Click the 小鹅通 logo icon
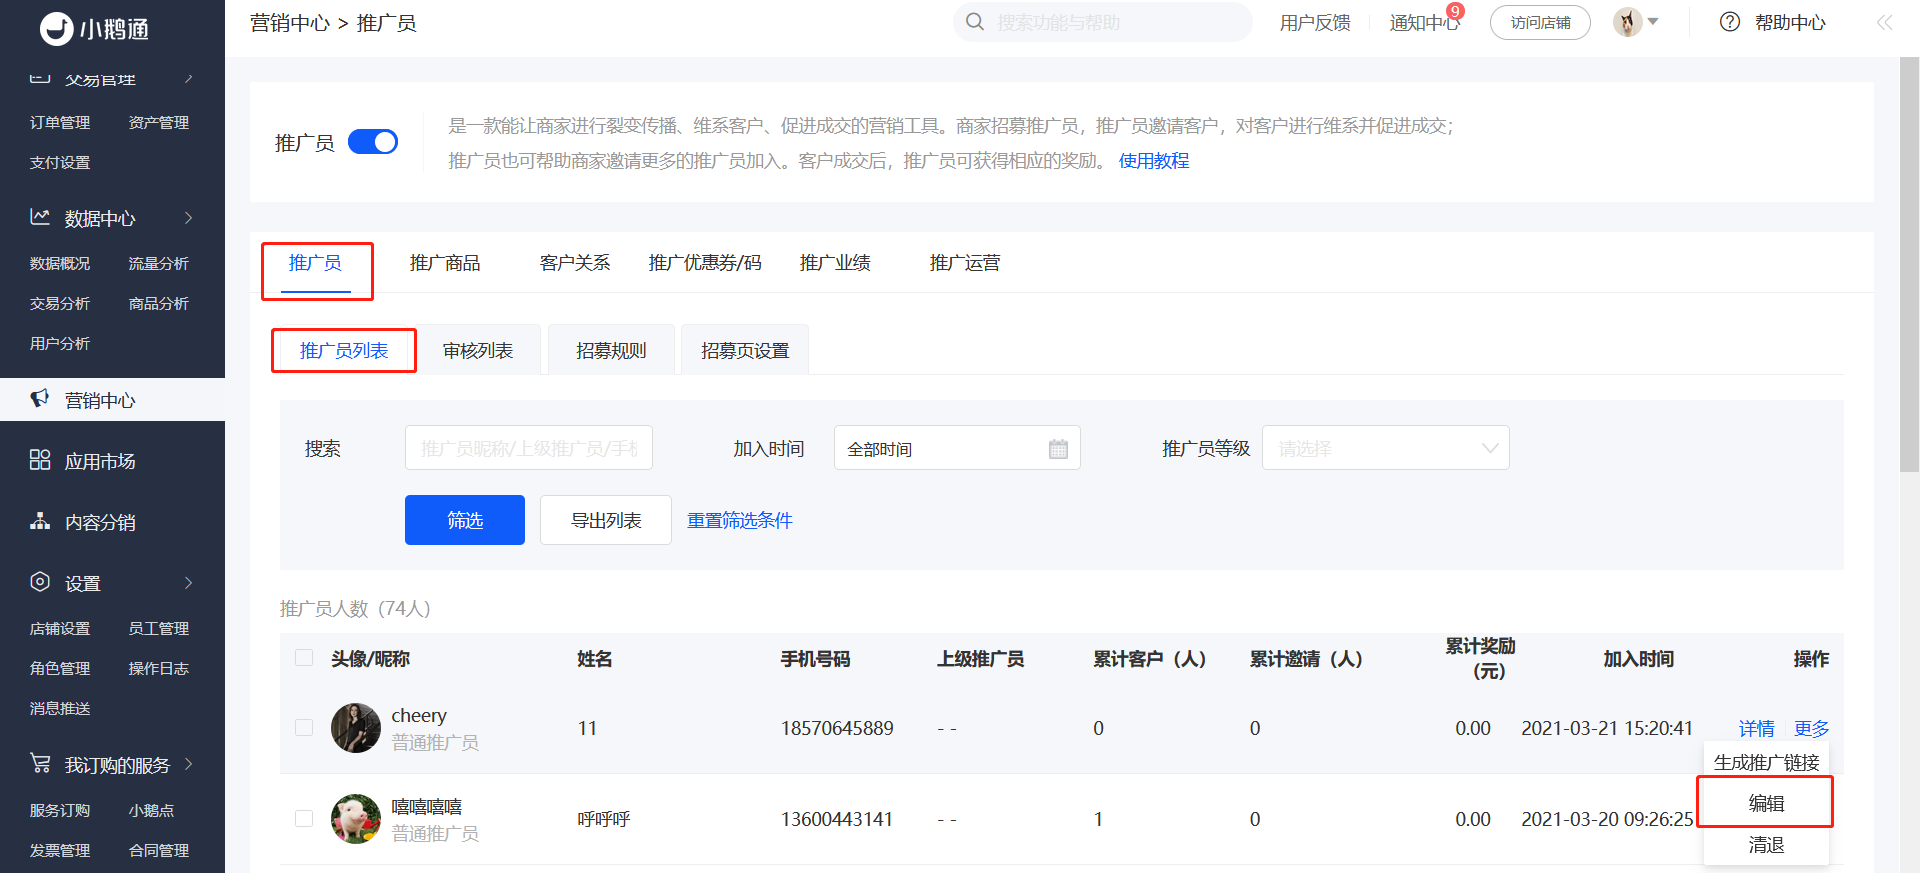The width and height of the screenshot is (1920, 873). tap(57, 29)
